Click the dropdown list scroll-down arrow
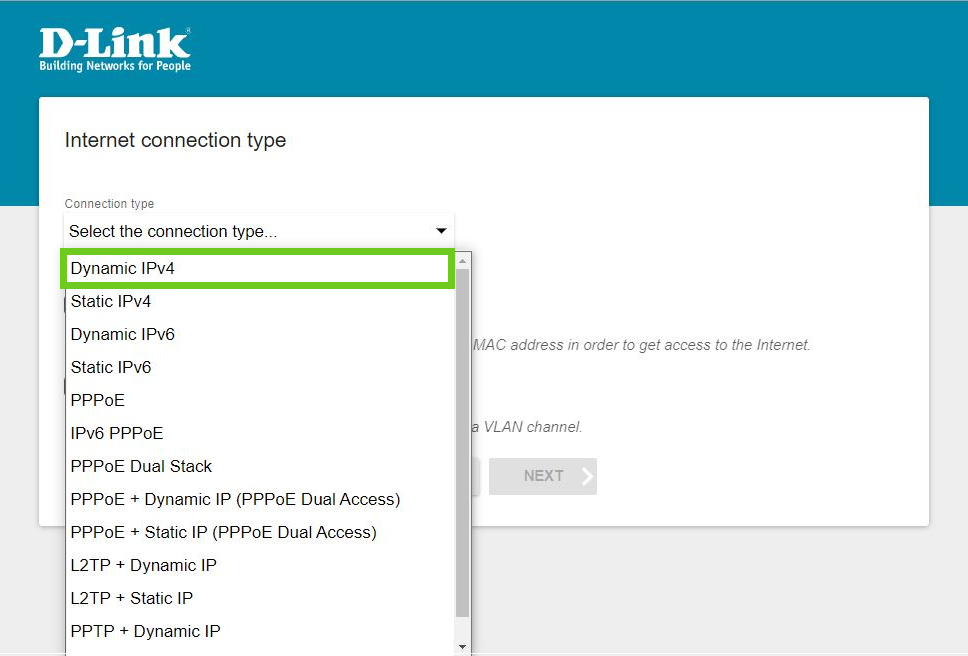968x656 pixels. coord(462,647)
